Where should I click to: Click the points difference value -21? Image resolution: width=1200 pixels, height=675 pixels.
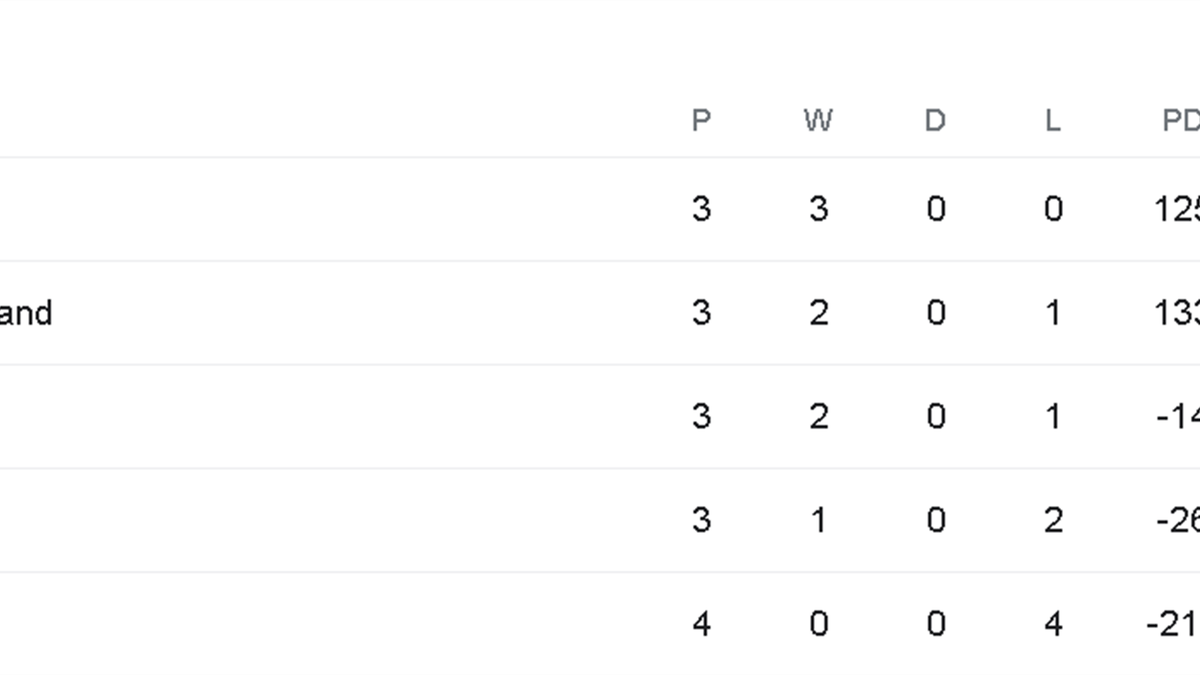tap(1173, 625)
